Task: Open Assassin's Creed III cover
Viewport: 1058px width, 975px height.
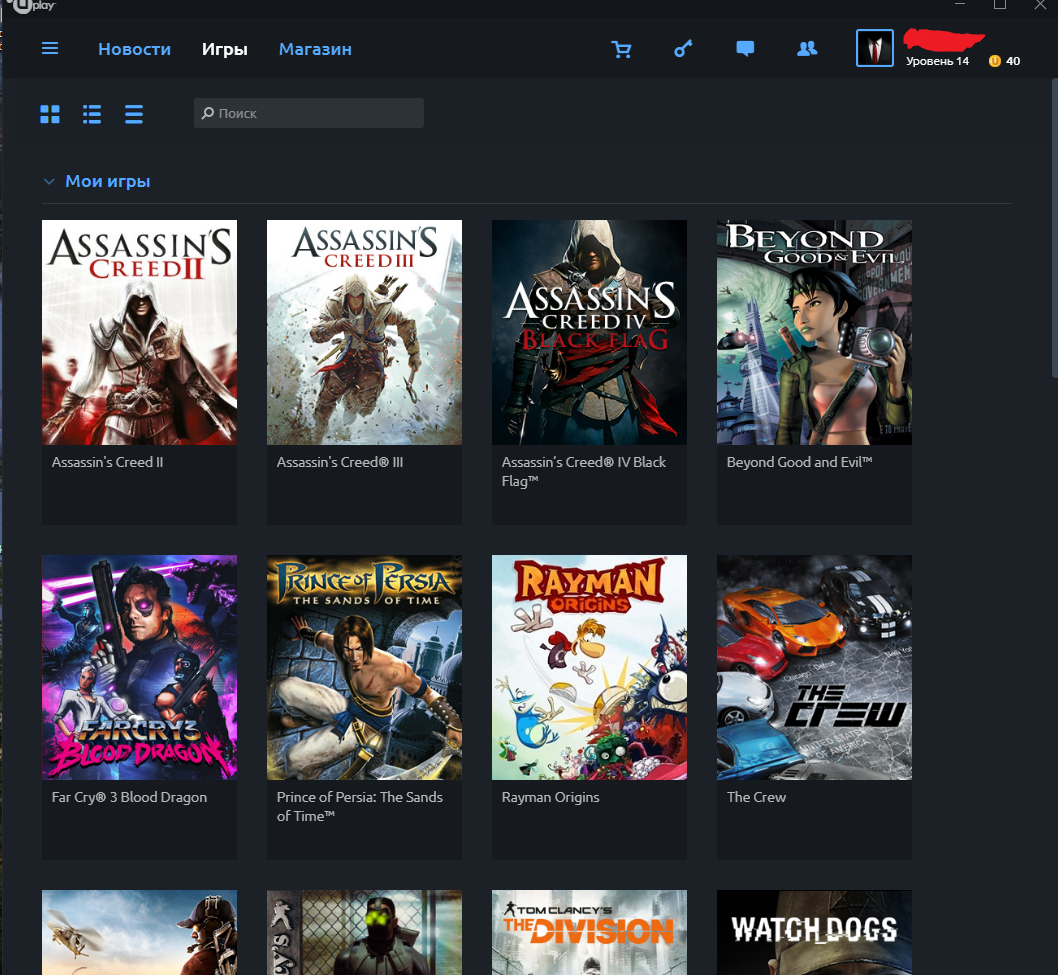Action: [x=364, y=332]
